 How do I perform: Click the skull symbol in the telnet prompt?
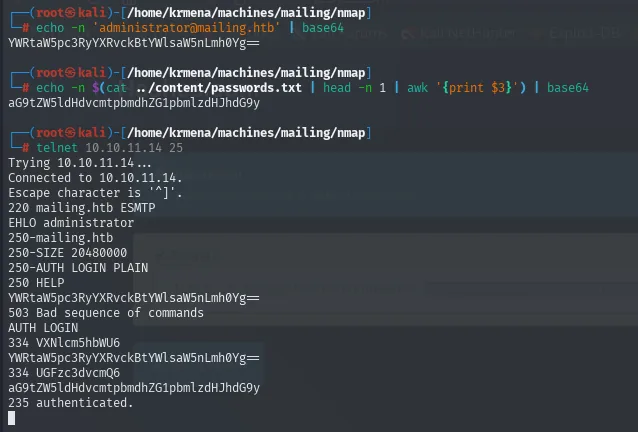(x=70, y=133)
